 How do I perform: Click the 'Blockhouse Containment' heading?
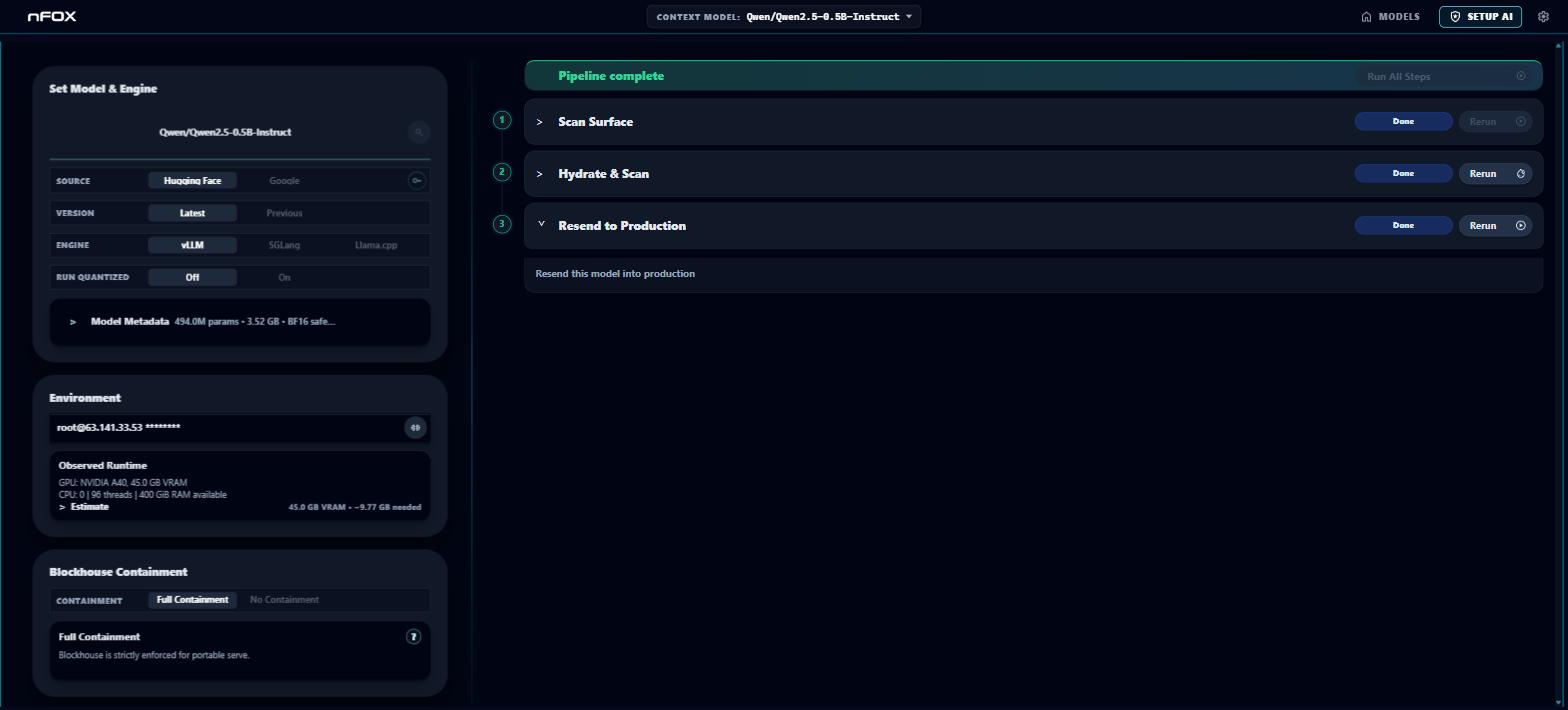(118, 572)
